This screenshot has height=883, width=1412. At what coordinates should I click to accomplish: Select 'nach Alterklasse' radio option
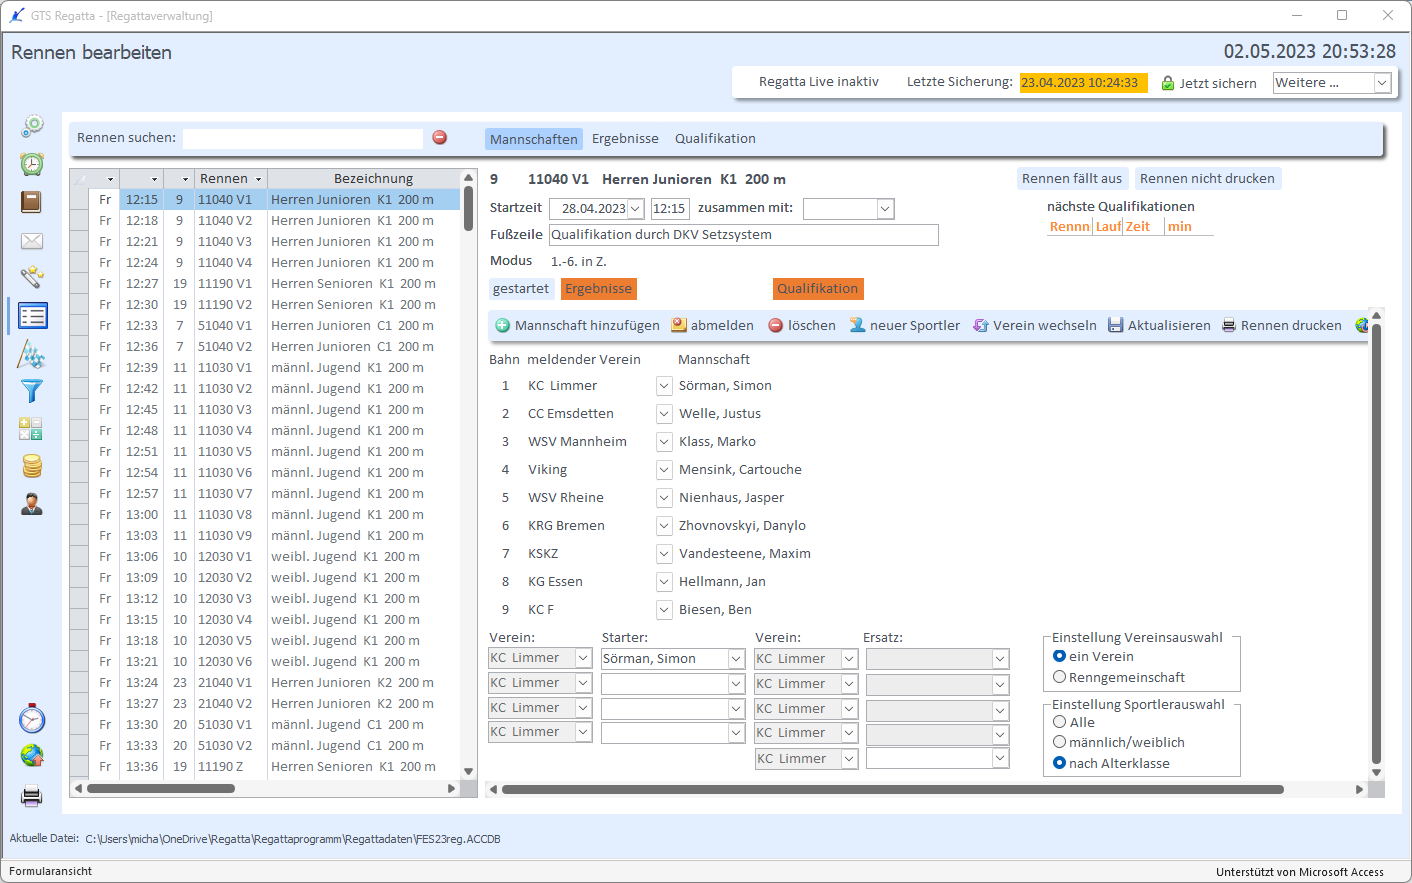tap(1059, 763)
